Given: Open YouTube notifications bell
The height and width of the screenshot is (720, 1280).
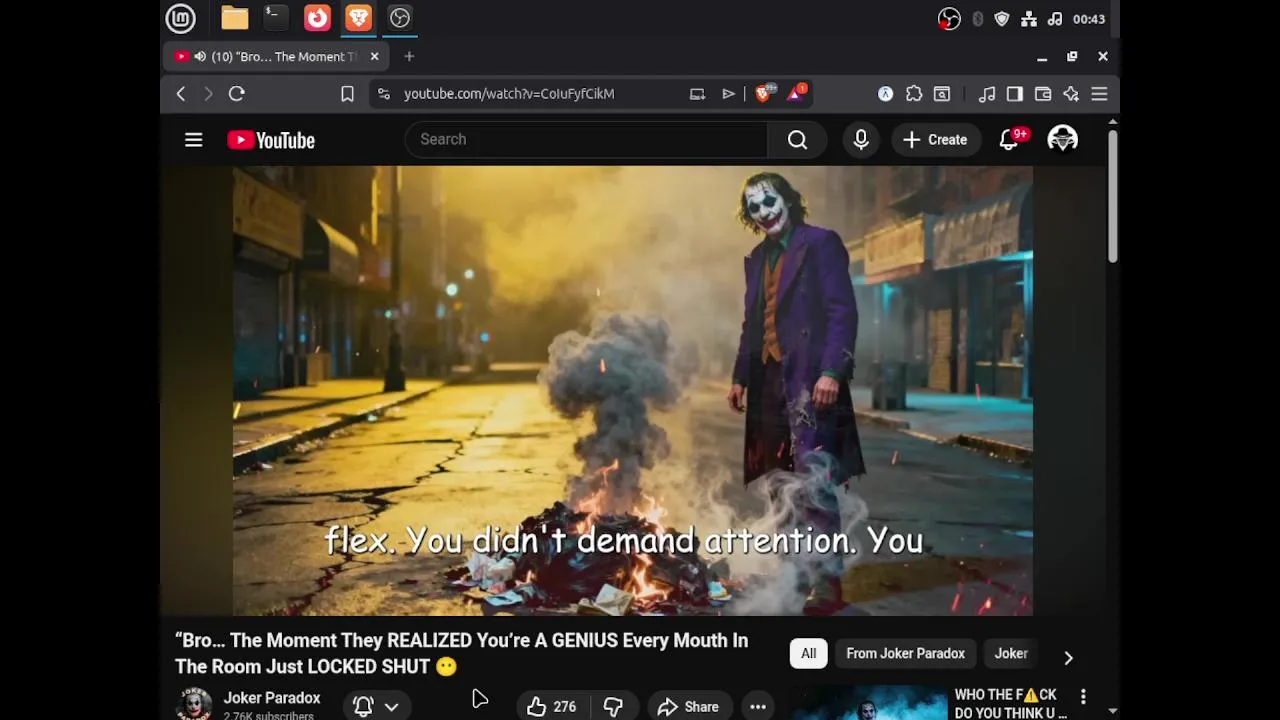Looking at the screenshot, I should pos(1010,140).
